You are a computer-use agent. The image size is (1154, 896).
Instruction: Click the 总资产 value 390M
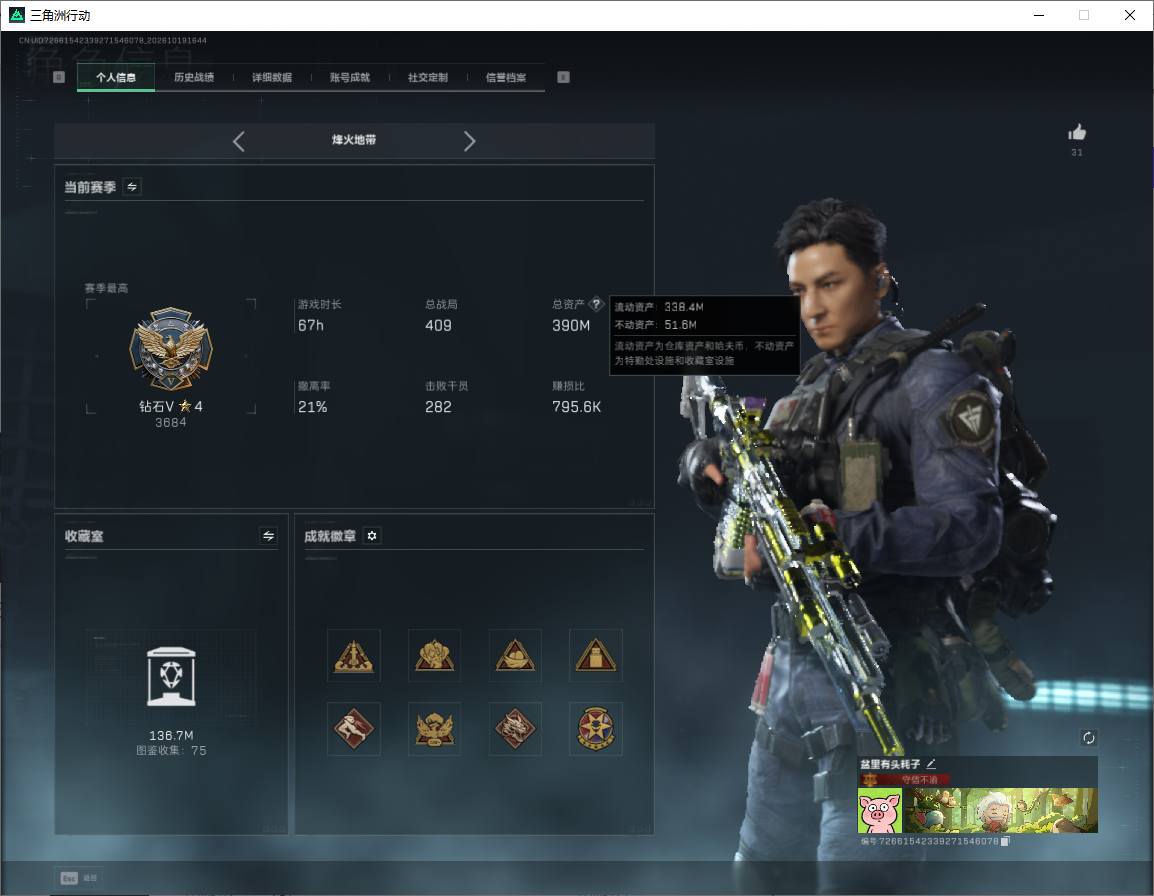(x=571, y=325)
